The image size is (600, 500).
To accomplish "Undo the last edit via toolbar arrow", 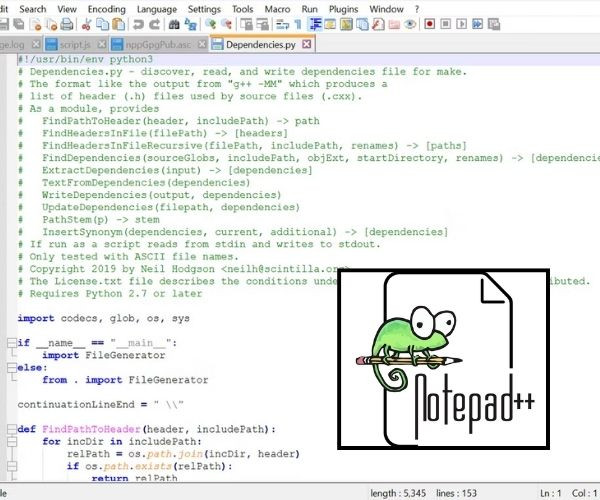I will [138, 24].
